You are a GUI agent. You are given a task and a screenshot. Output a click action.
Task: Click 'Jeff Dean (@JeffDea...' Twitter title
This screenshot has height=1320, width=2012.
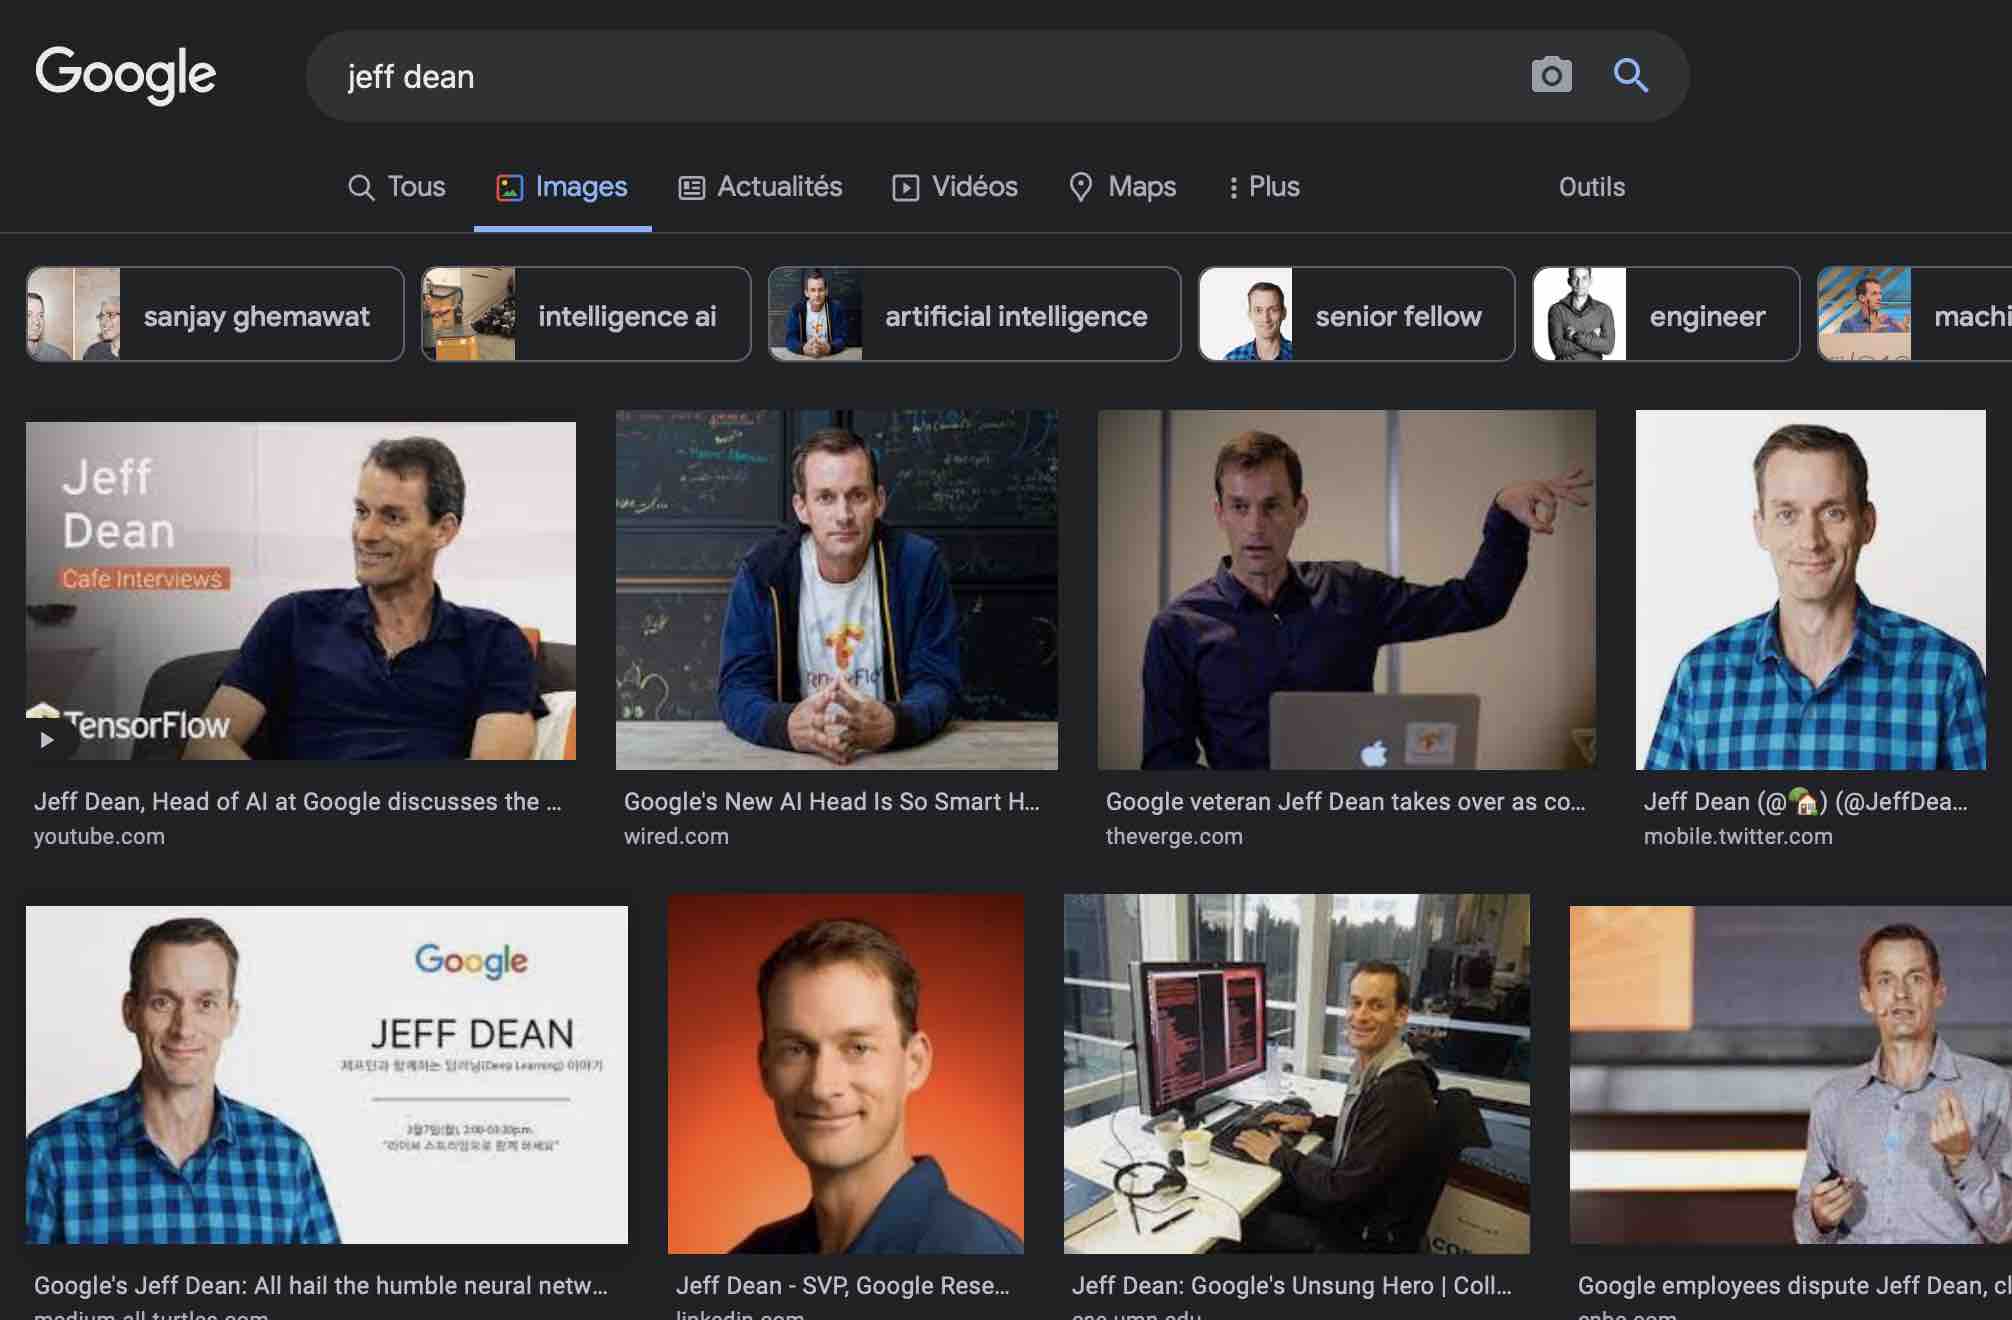coord(1805,802)
